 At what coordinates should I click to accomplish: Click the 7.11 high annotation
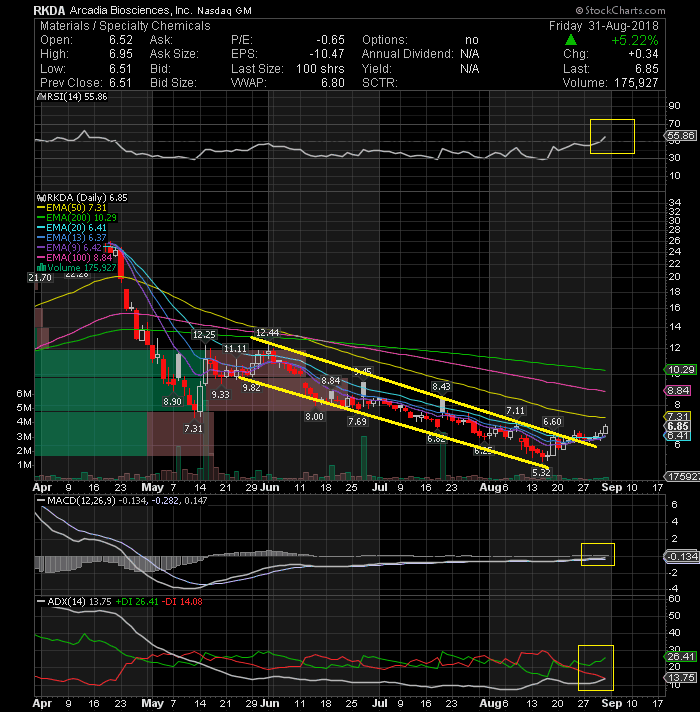(515, 411)
